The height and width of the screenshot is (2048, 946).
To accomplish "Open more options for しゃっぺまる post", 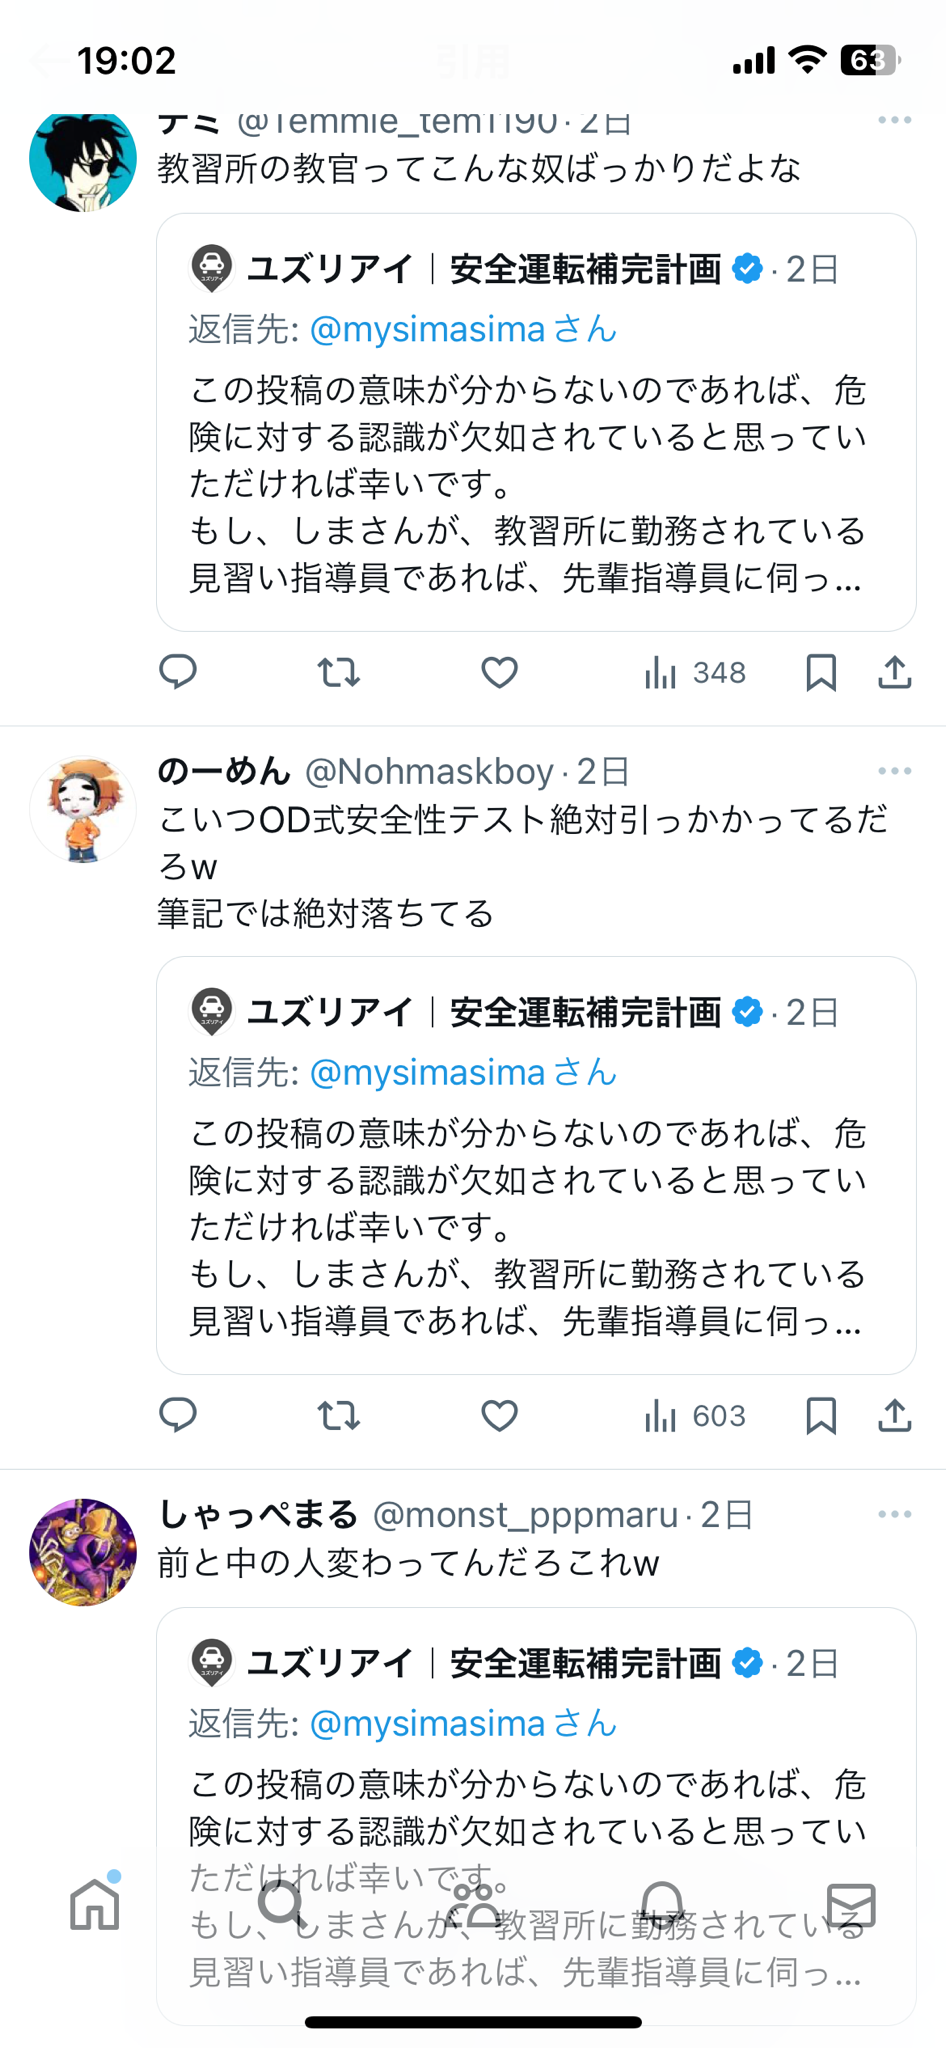I will coord(894,1514).
